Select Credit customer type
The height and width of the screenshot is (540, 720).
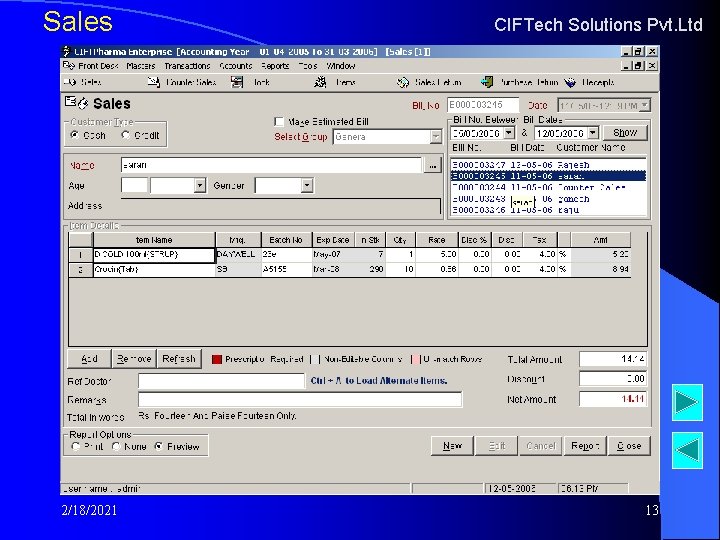tap(125, 135)
